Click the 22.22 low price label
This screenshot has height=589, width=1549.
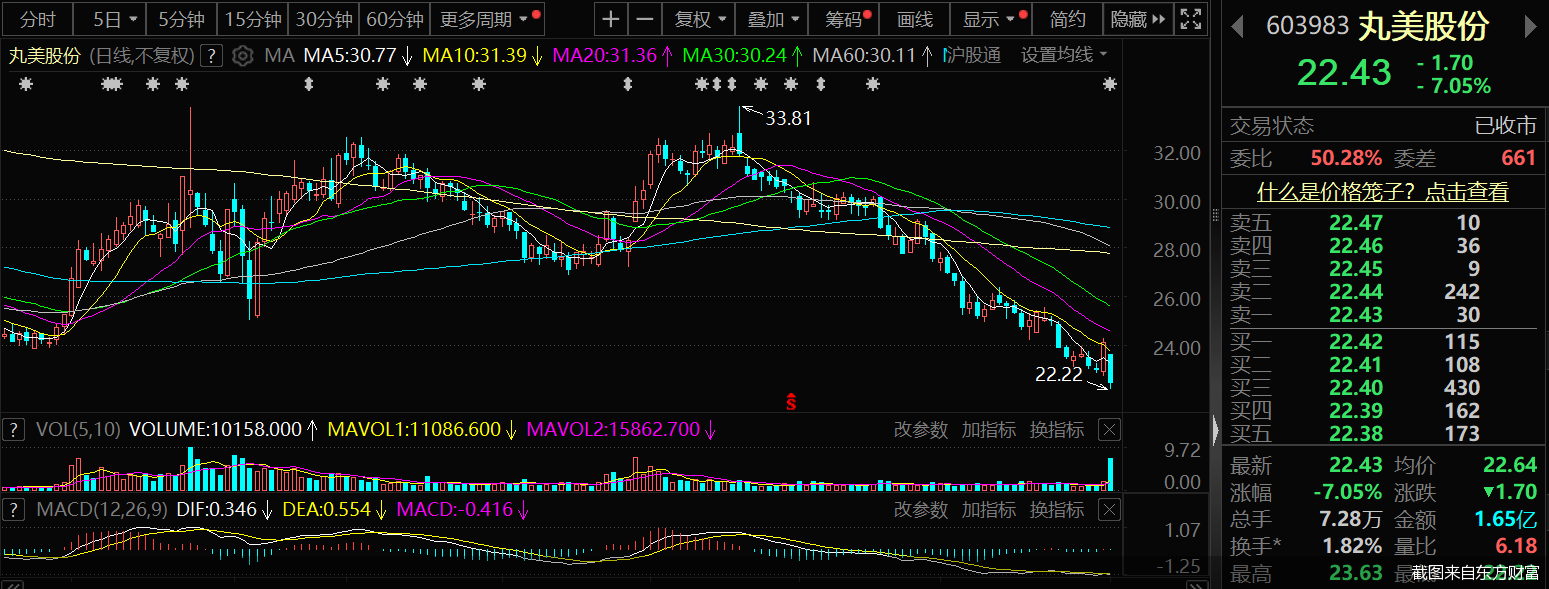pos(1059,375)
